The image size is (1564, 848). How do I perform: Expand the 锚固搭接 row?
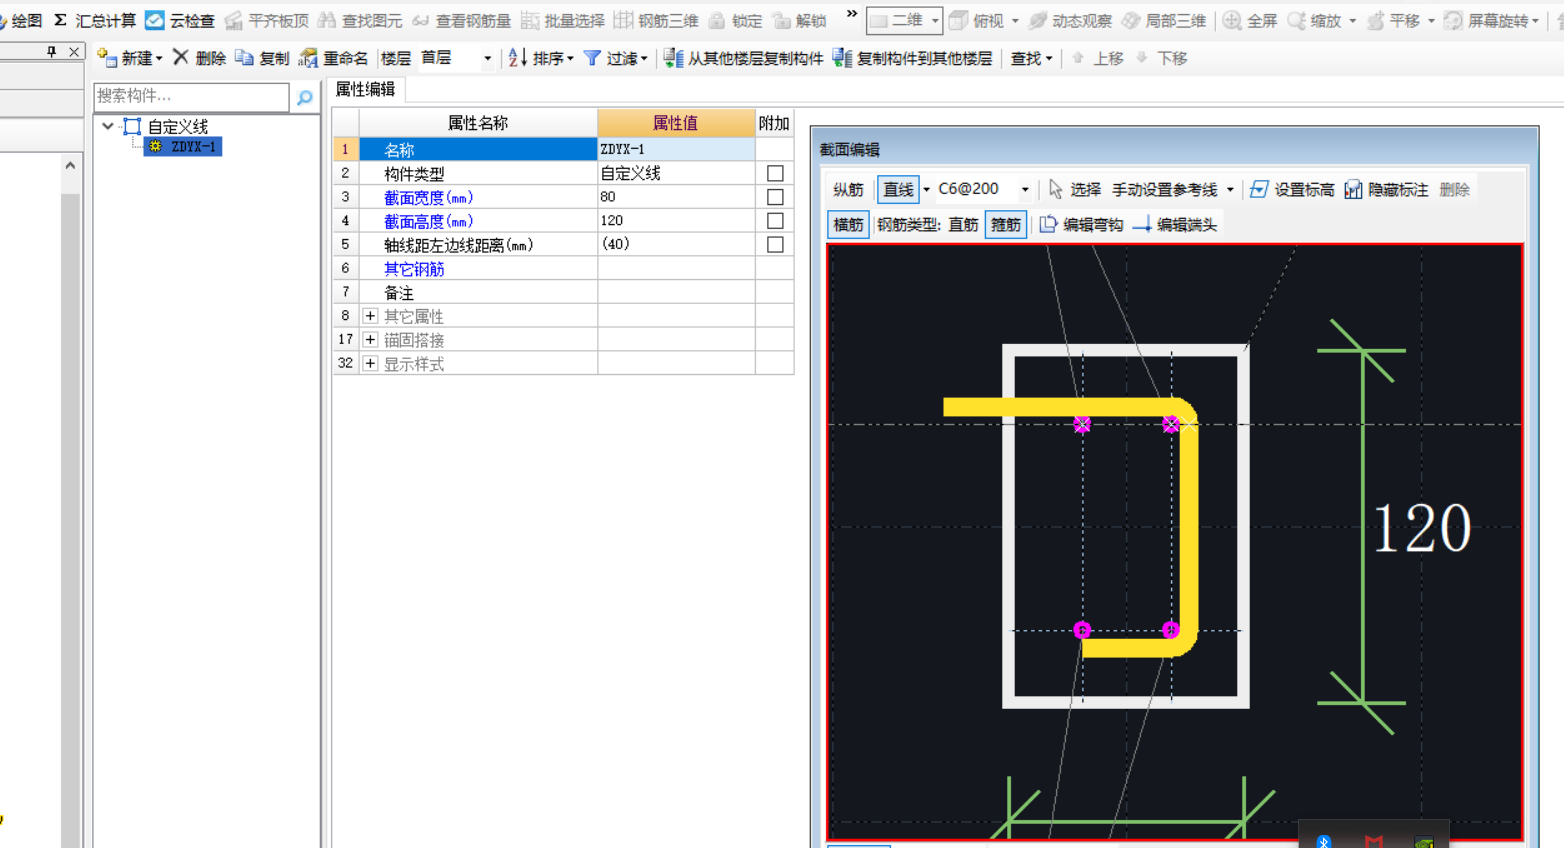(370, 340)
